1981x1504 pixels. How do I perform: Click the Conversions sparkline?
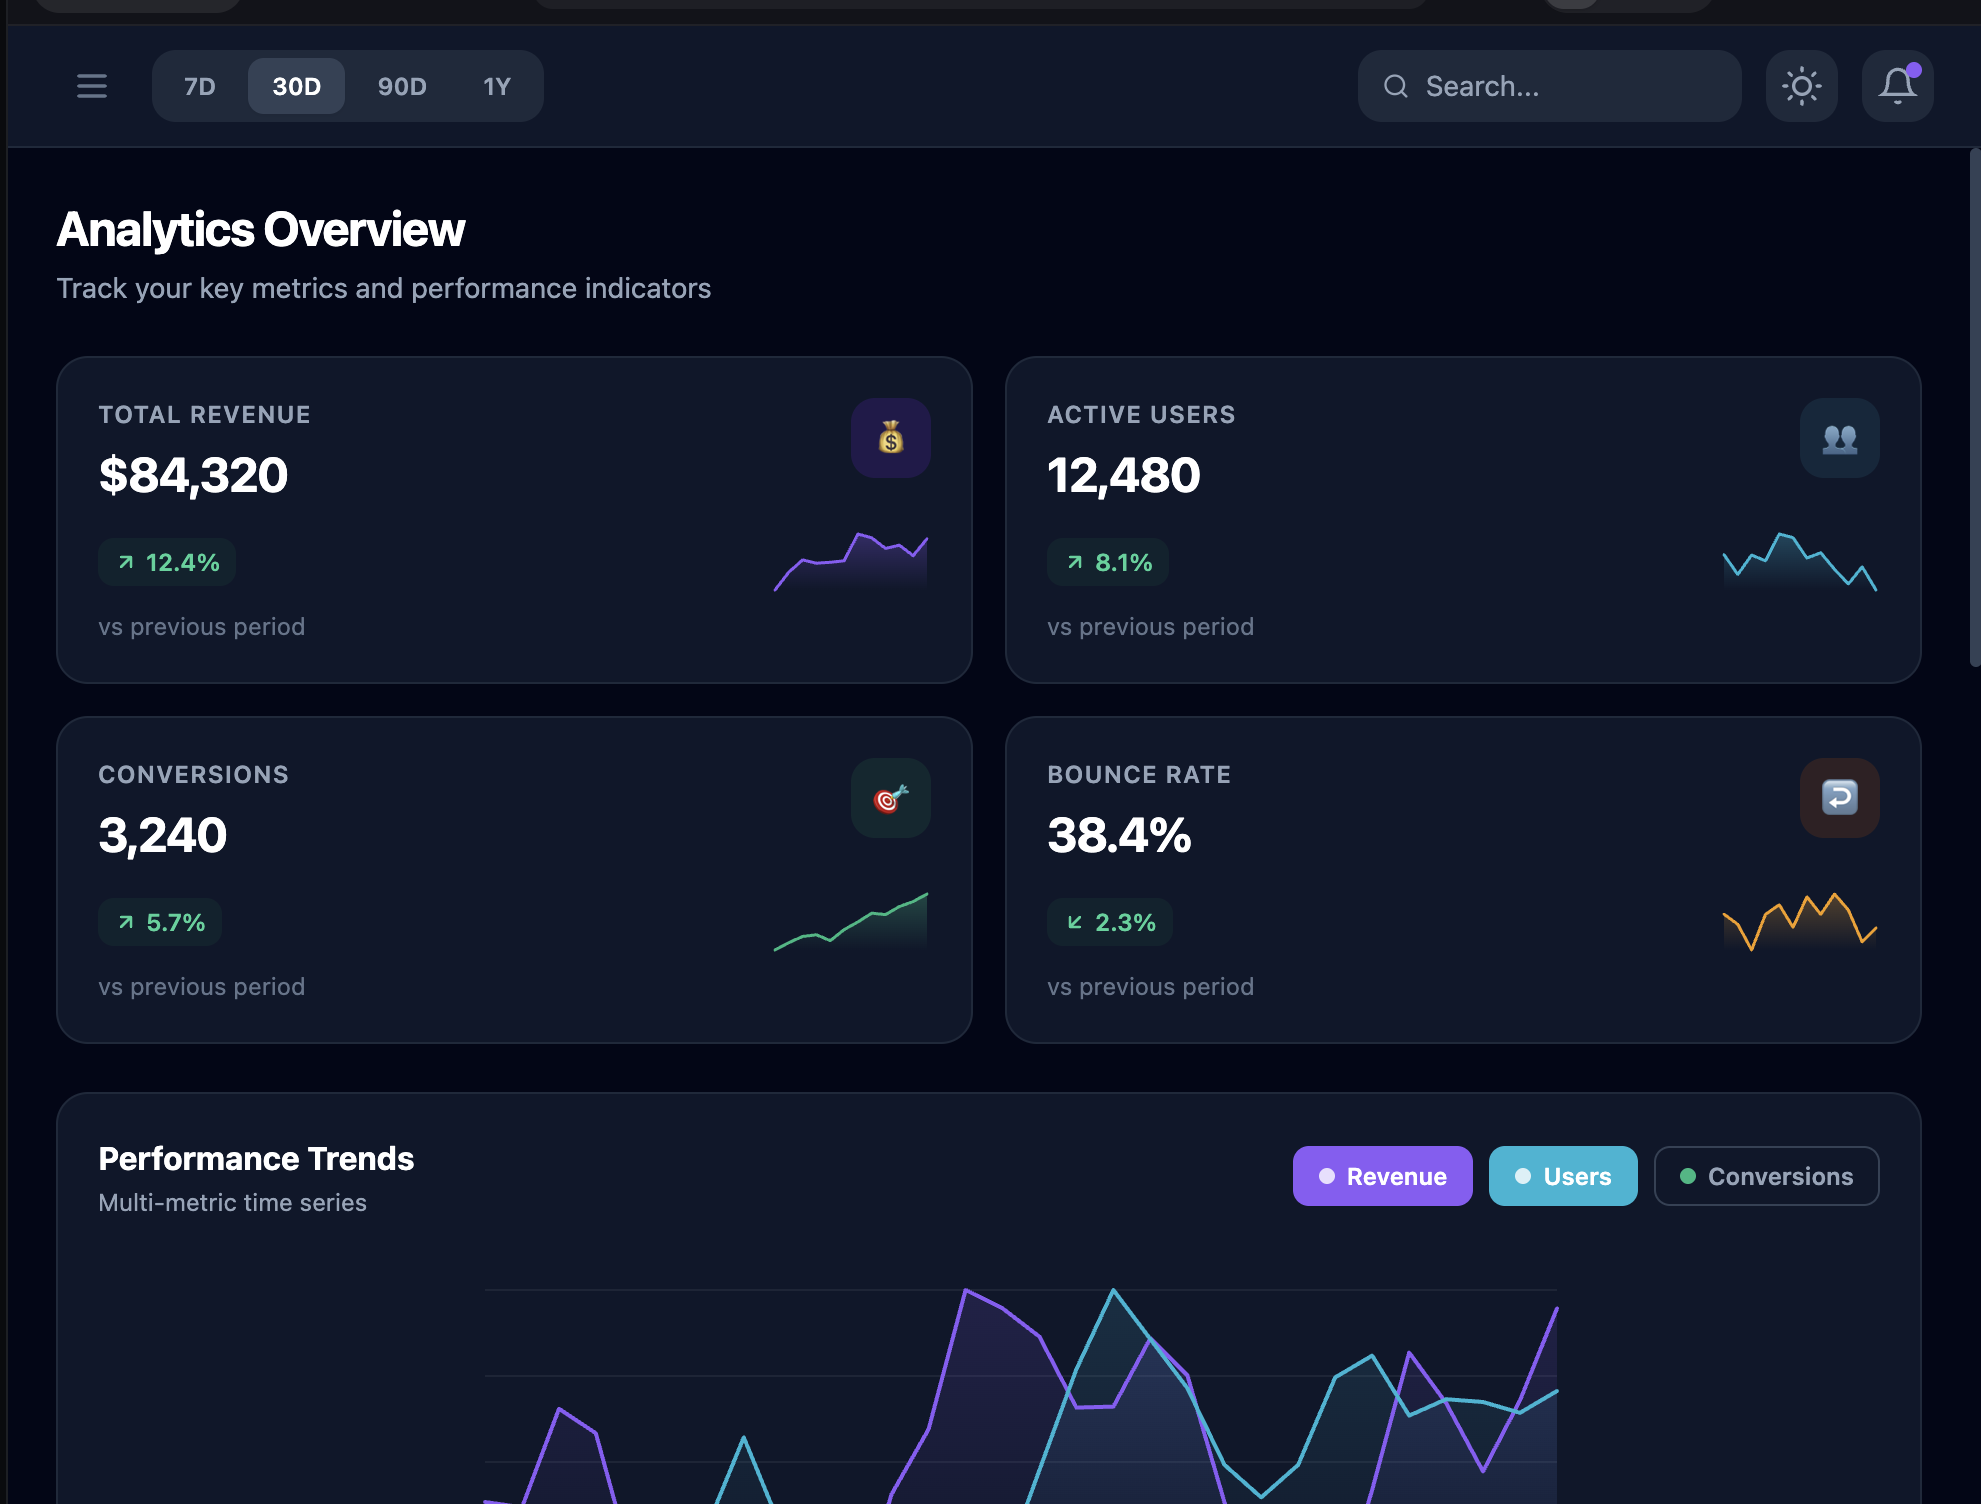point(851,921)
